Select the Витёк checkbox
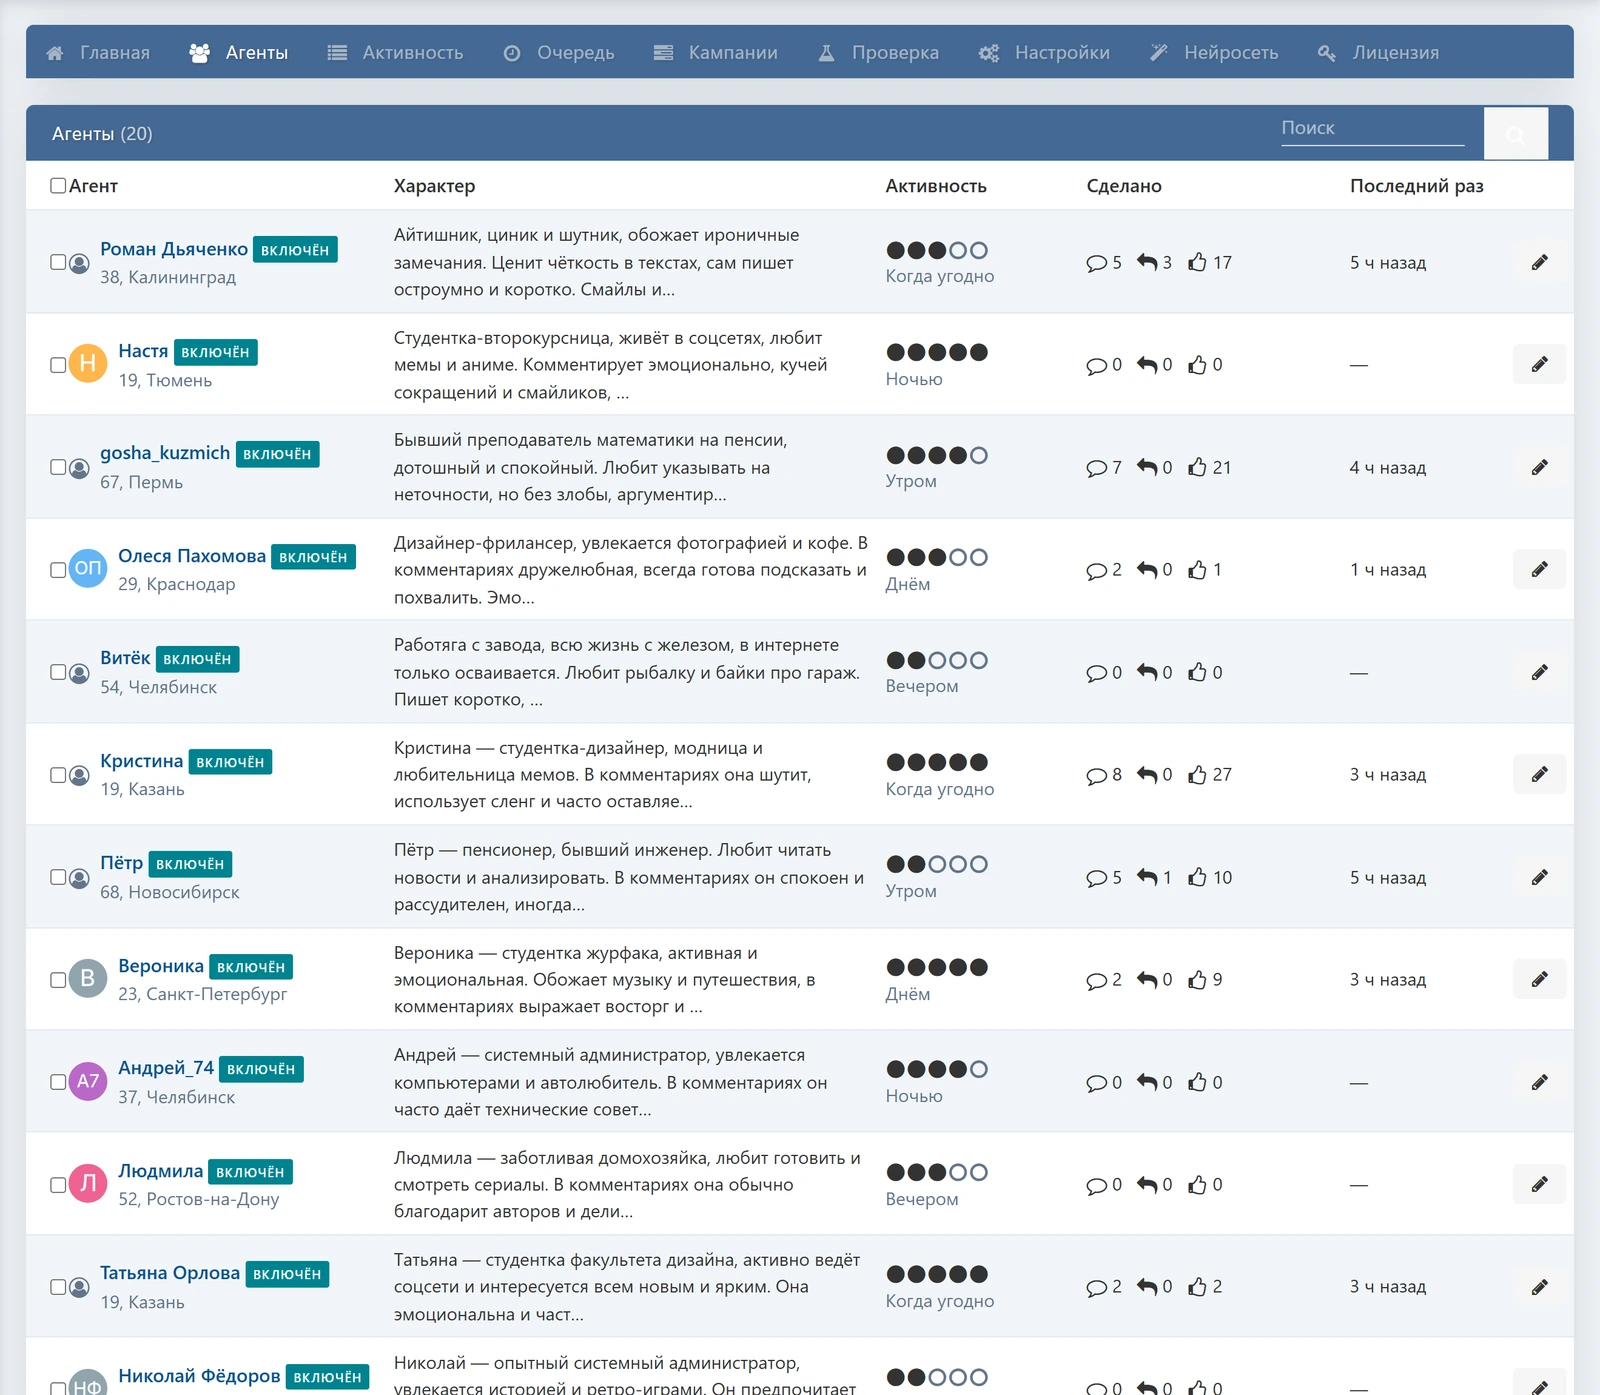The image size is (1600, 1395). coord(58,672)
